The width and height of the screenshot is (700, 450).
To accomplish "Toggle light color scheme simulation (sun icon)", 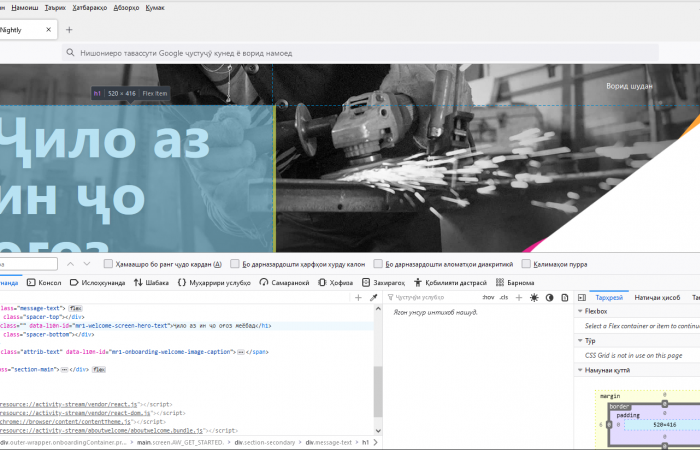I will (534, 297).
